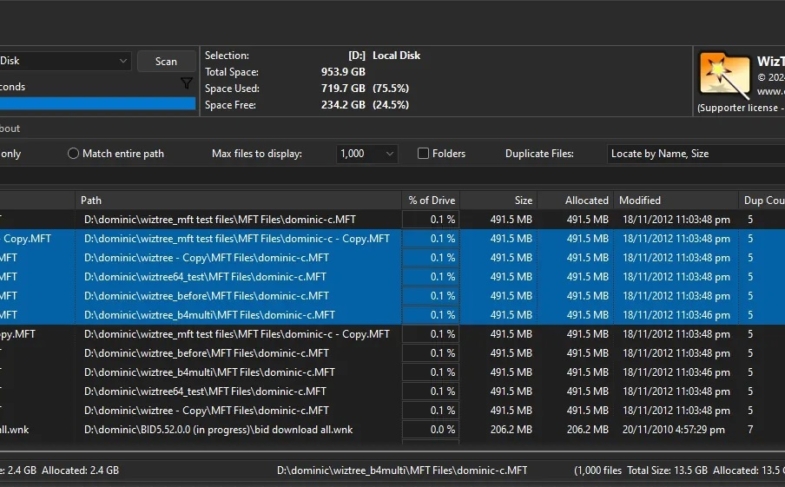Image resolution: width=785 pixels, height=487 pixels.
Task: Sort by the % of Drive column header
Action: [x=431, y=200]
